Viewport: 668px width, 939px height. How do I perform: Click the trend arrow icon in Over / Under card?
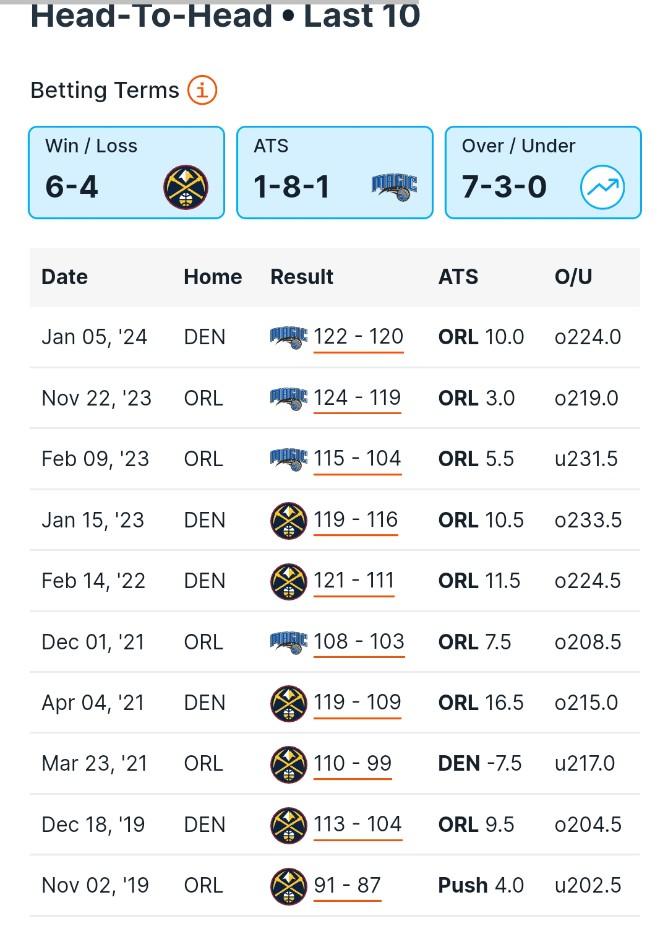pyautogui.click(x=602, y=187)
